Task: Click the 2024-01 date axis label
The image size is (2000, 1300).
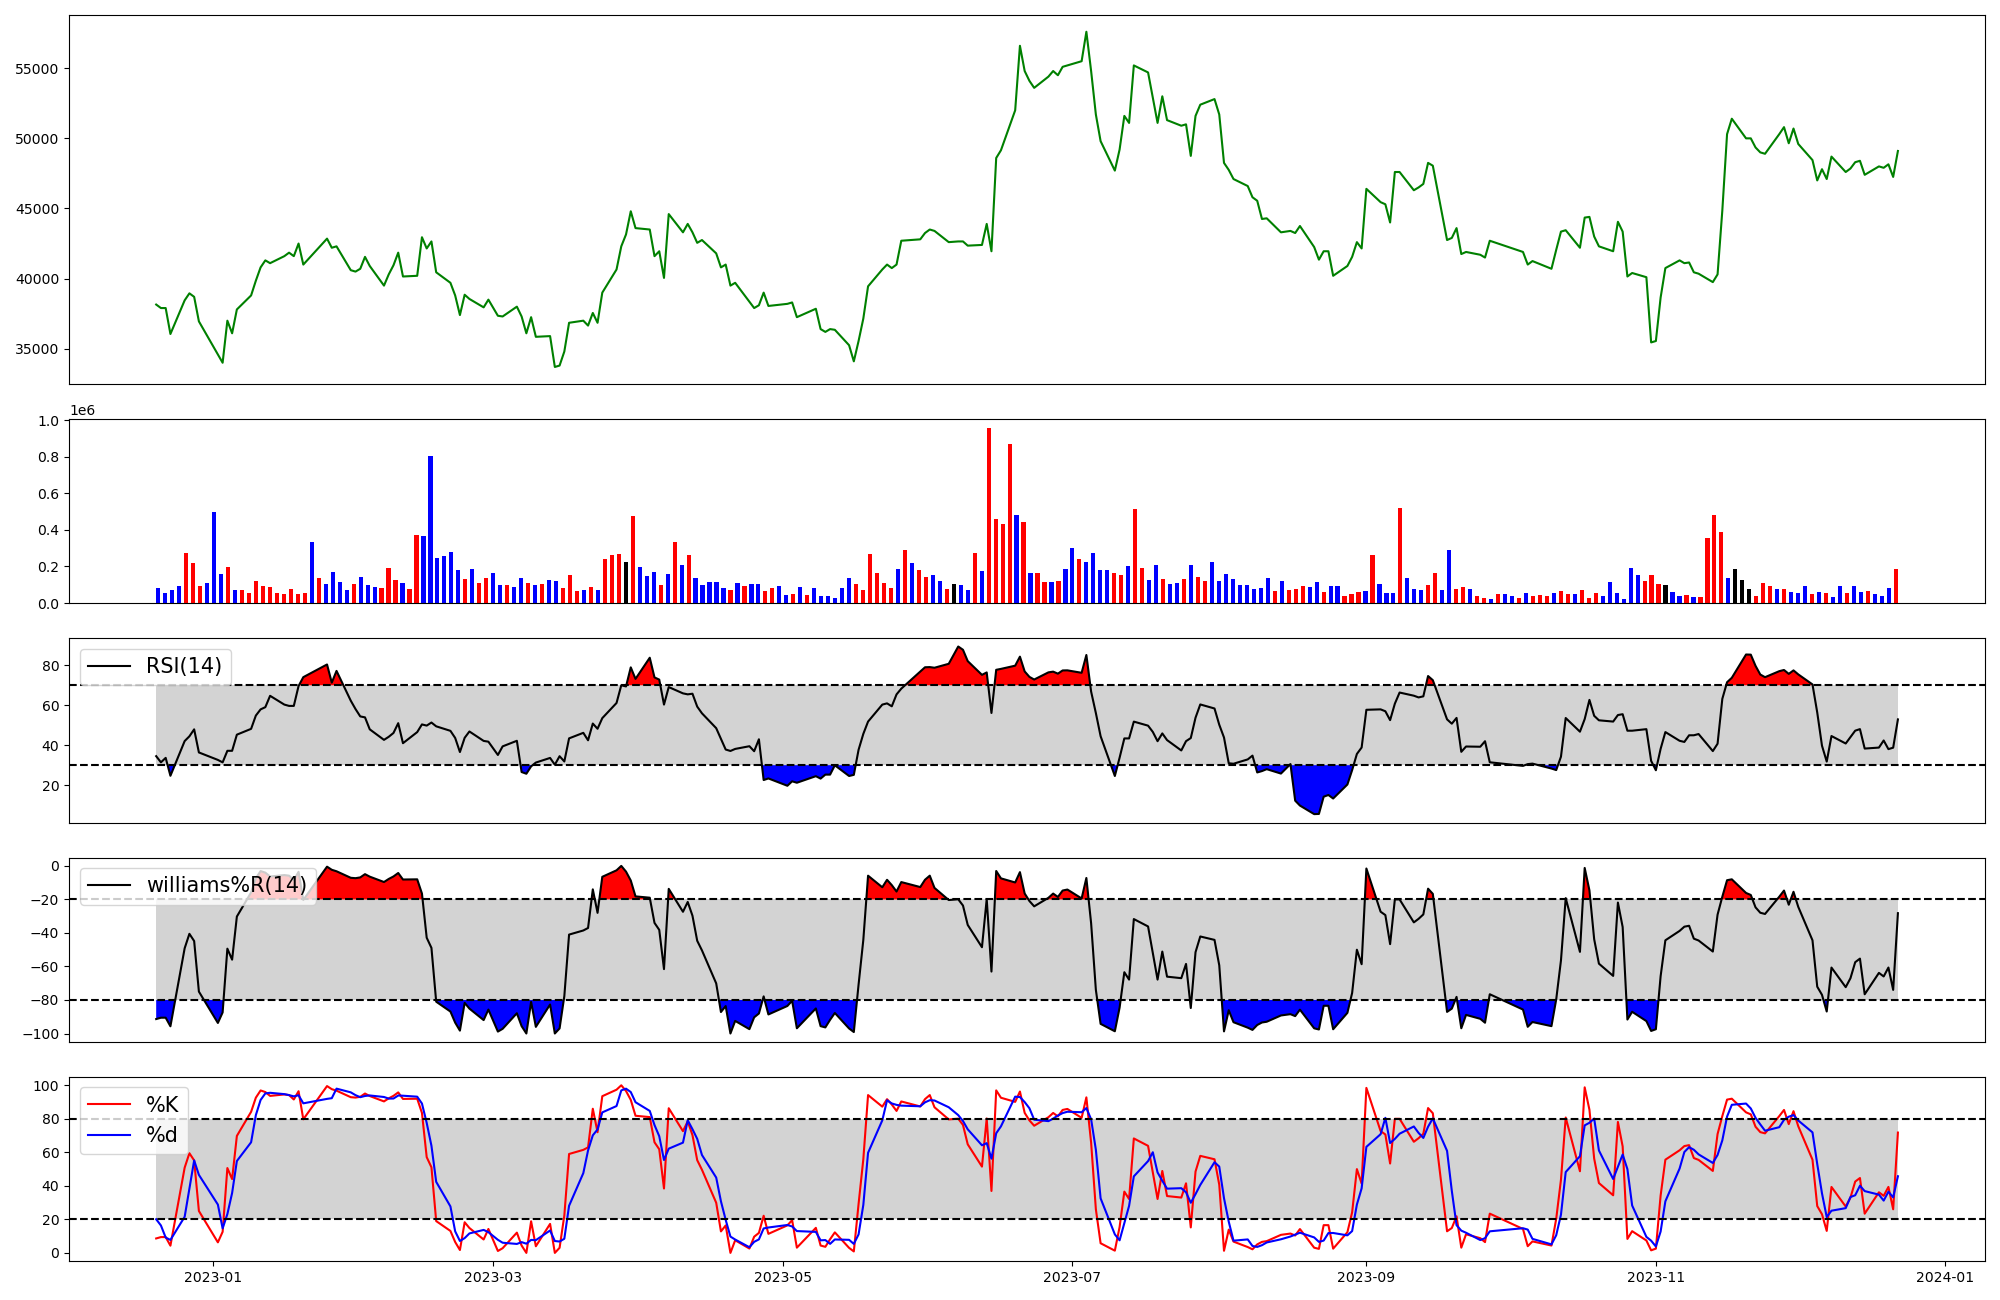Action: coord(1944,1277)
